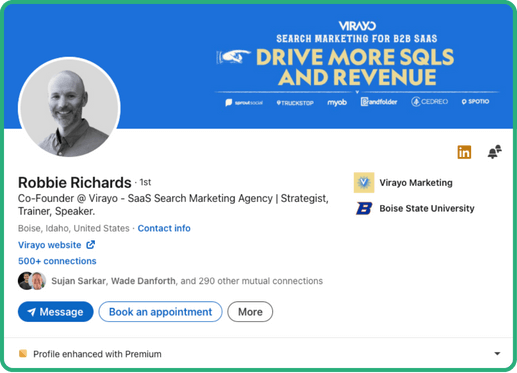Viewport: 517px width, 373px height.
Task: Click the Spotio logo in the banner
Action: coord(475,101)
